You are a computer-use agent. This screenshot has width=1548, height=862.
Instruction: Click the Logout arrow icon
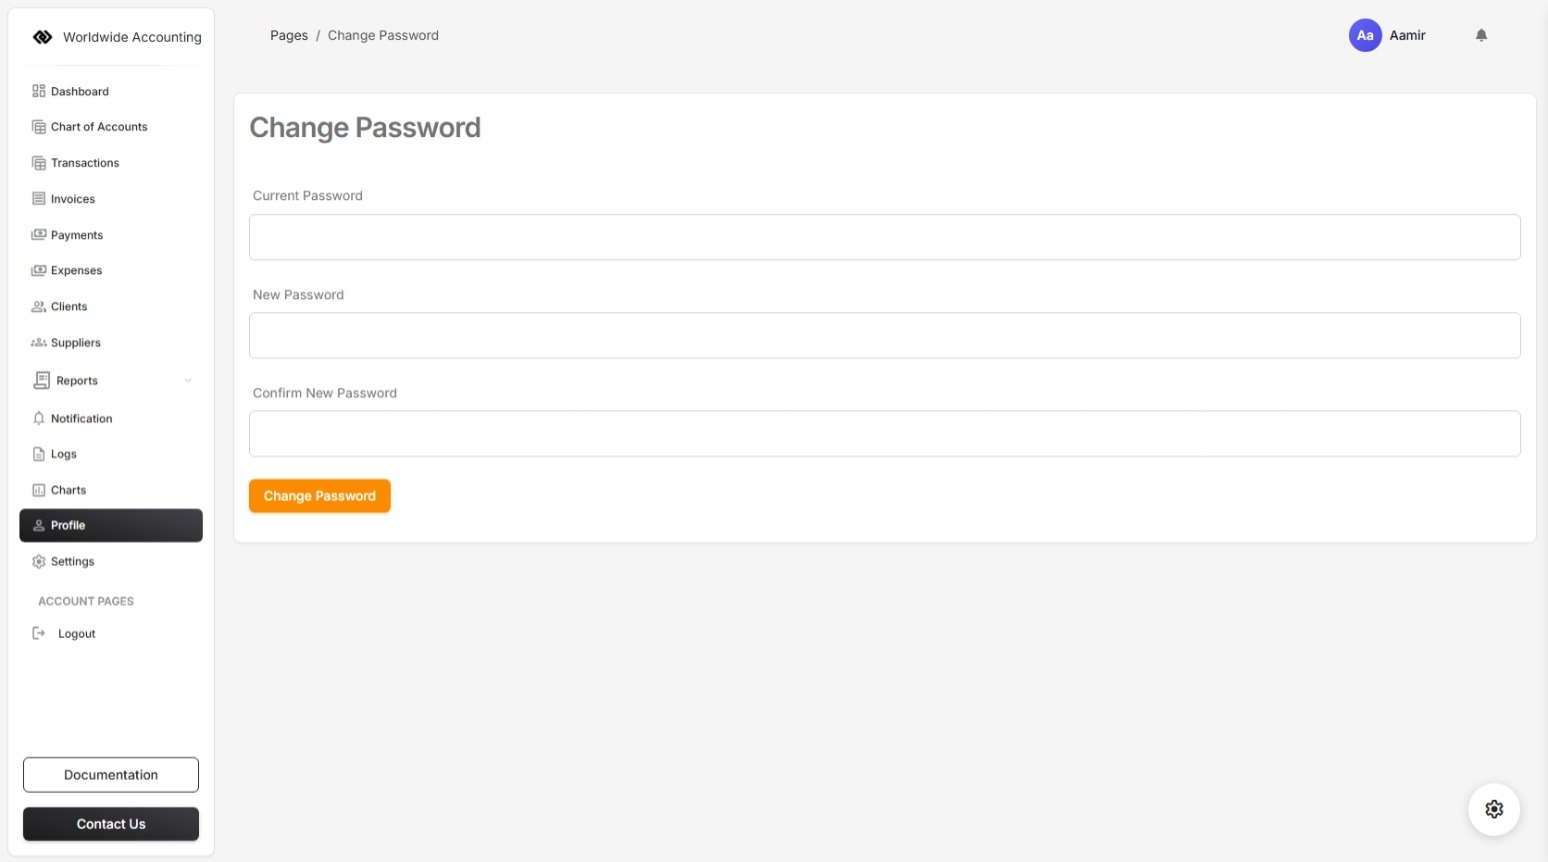[39, 633]
